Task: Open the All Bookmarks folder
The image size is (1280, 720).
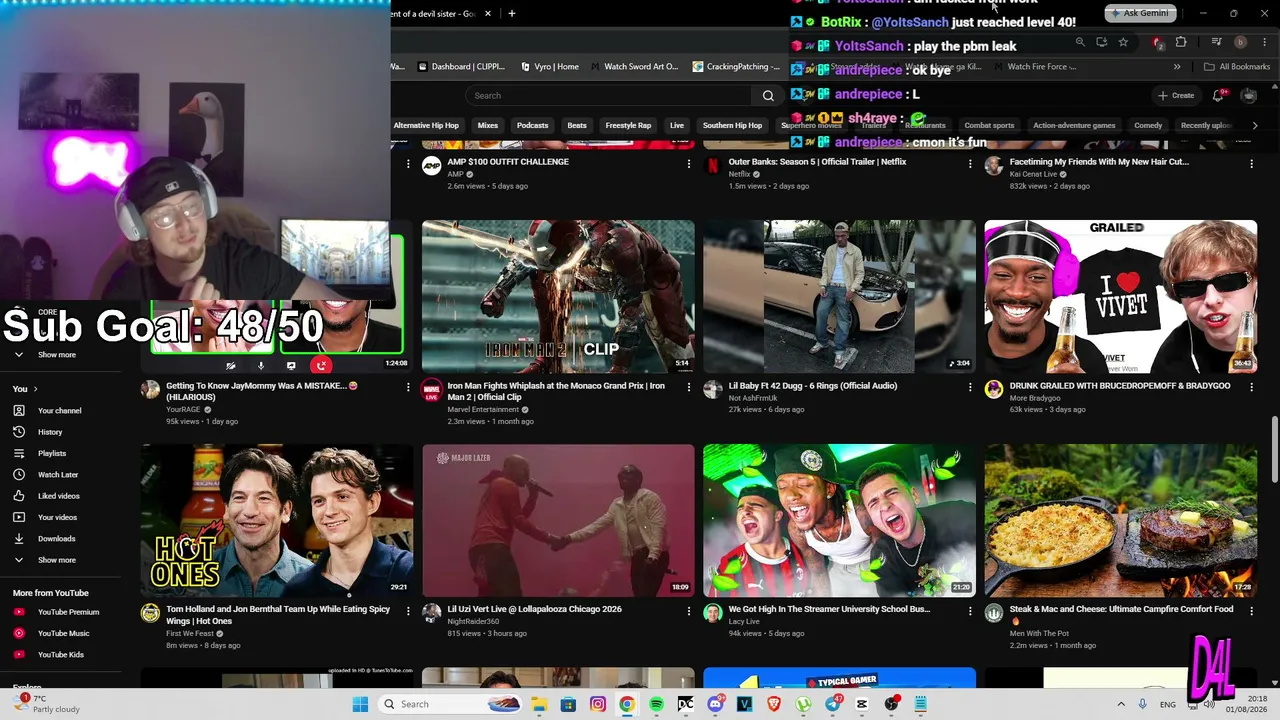Action: click(x=1237, y=67)
